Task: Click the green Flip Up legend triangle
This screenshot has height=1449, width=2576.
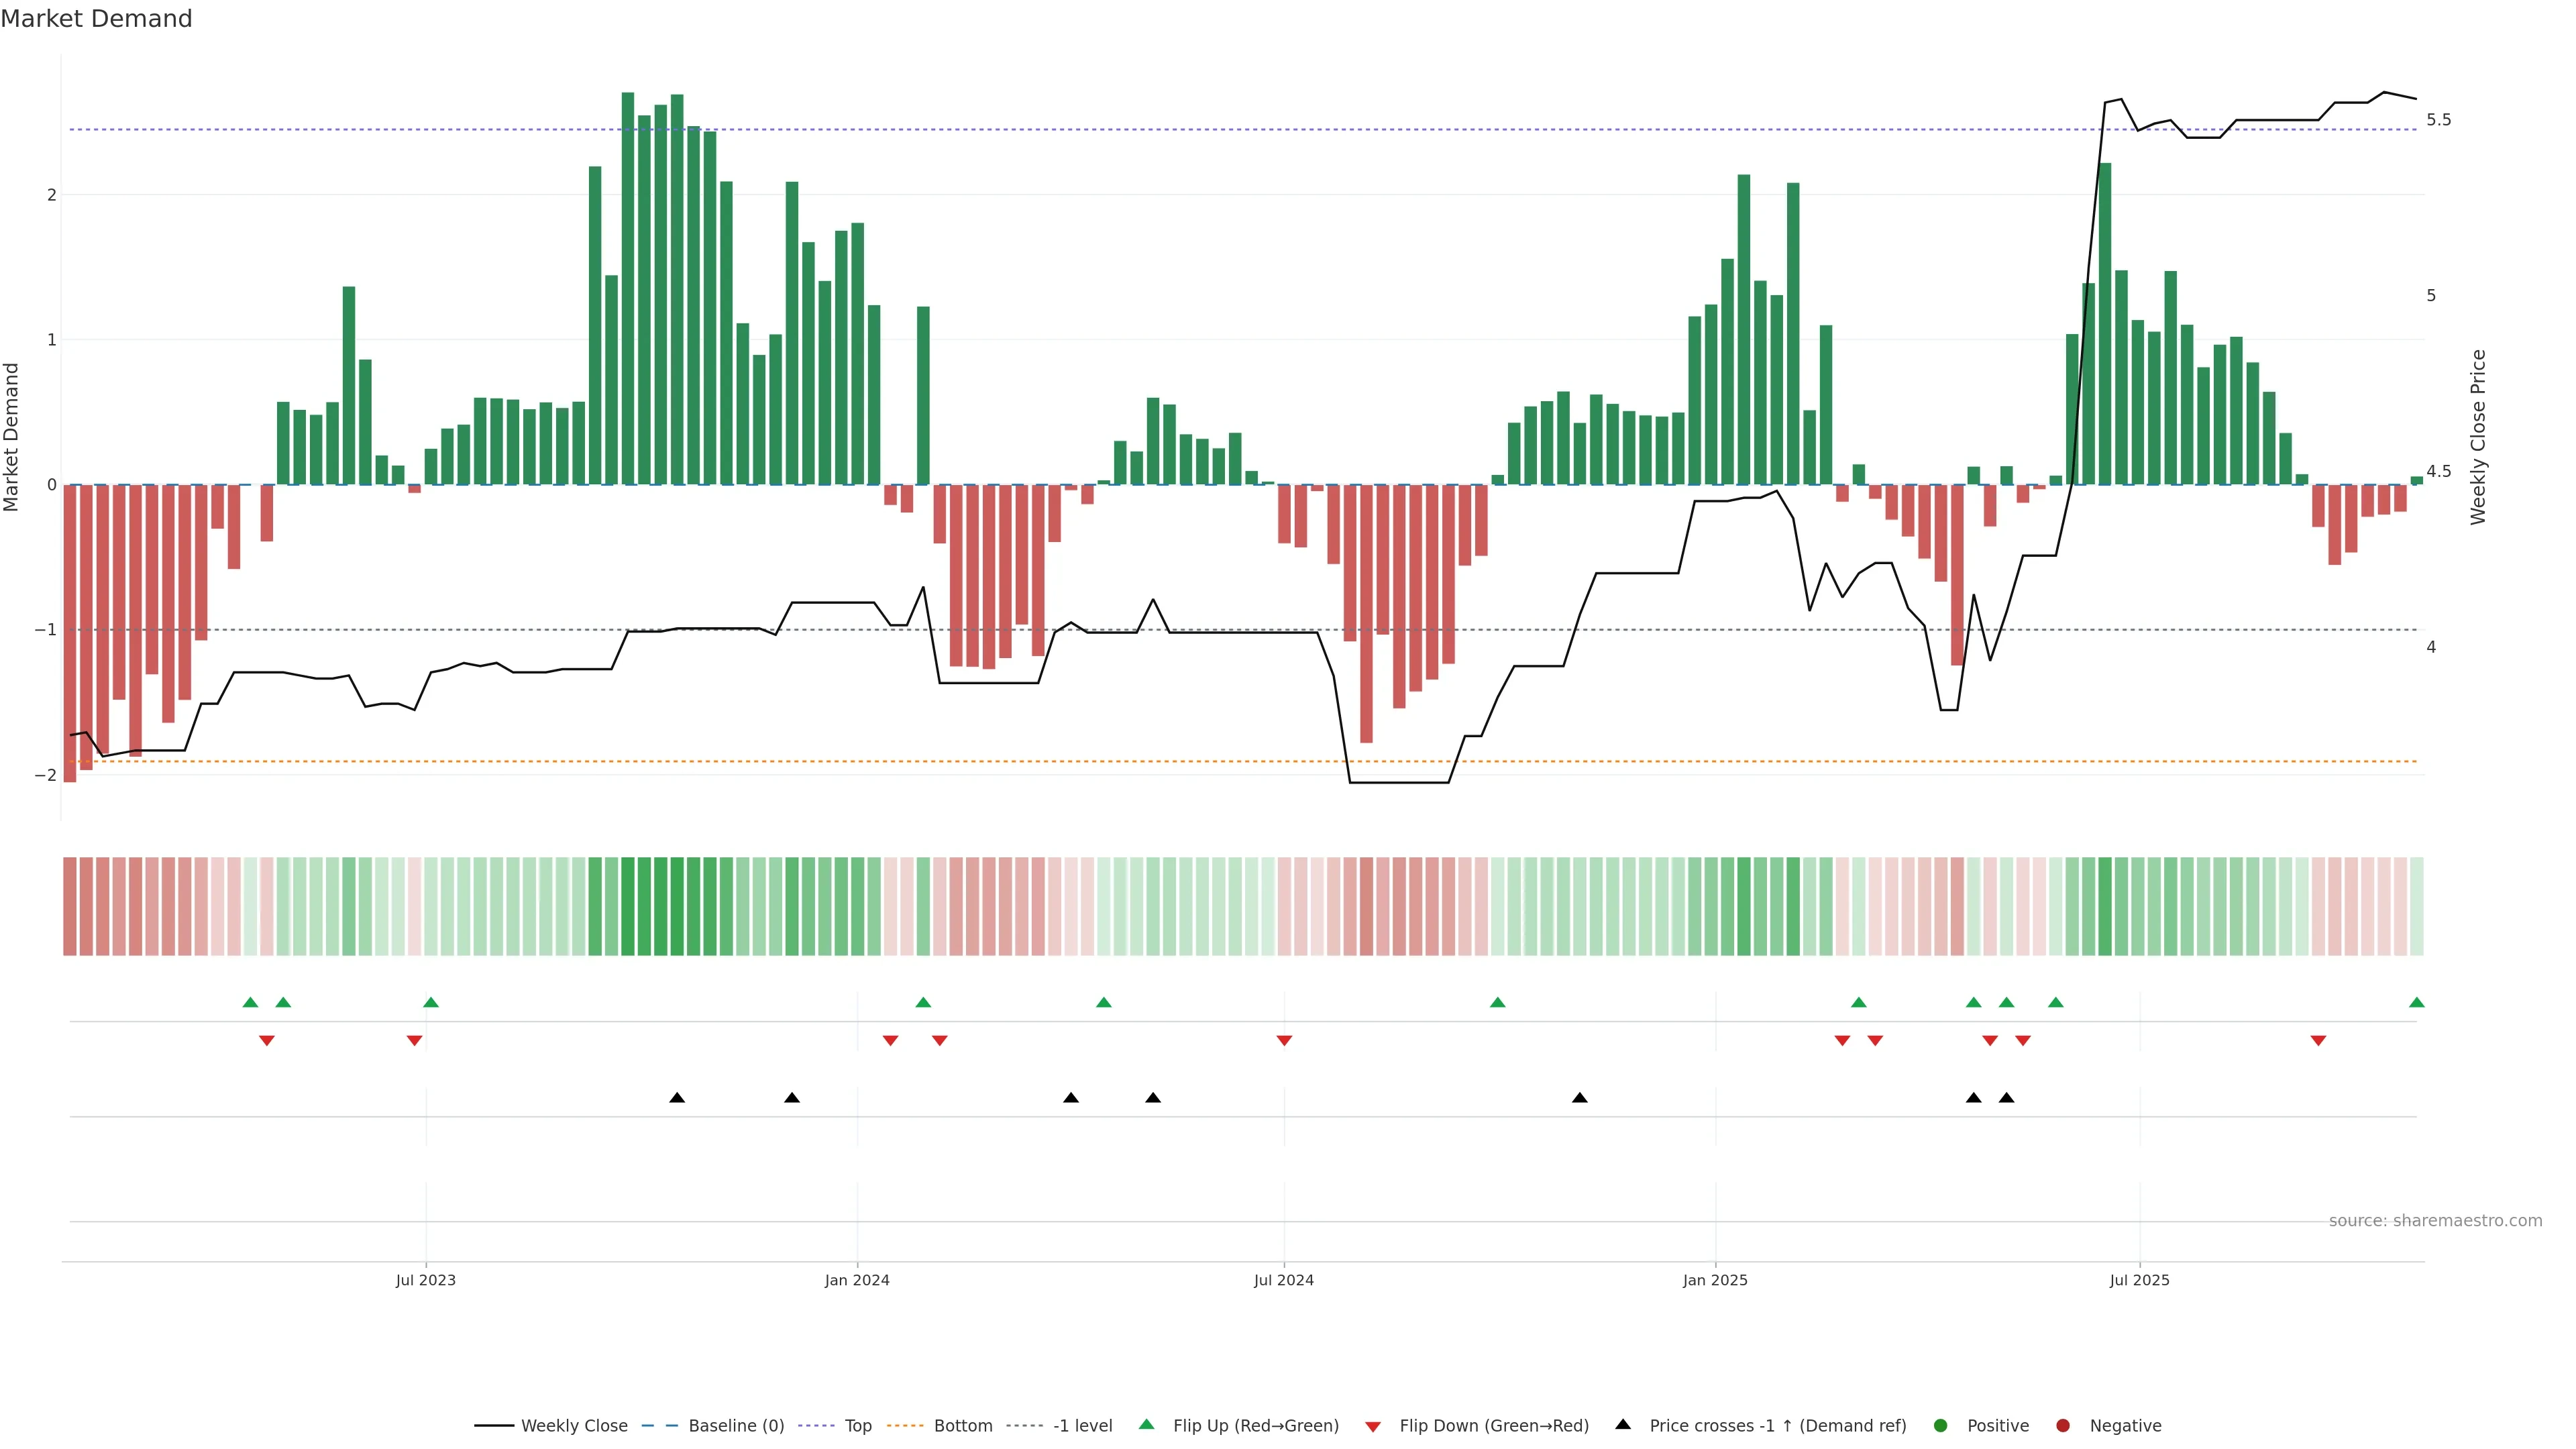Action: click(1147, 1424)
